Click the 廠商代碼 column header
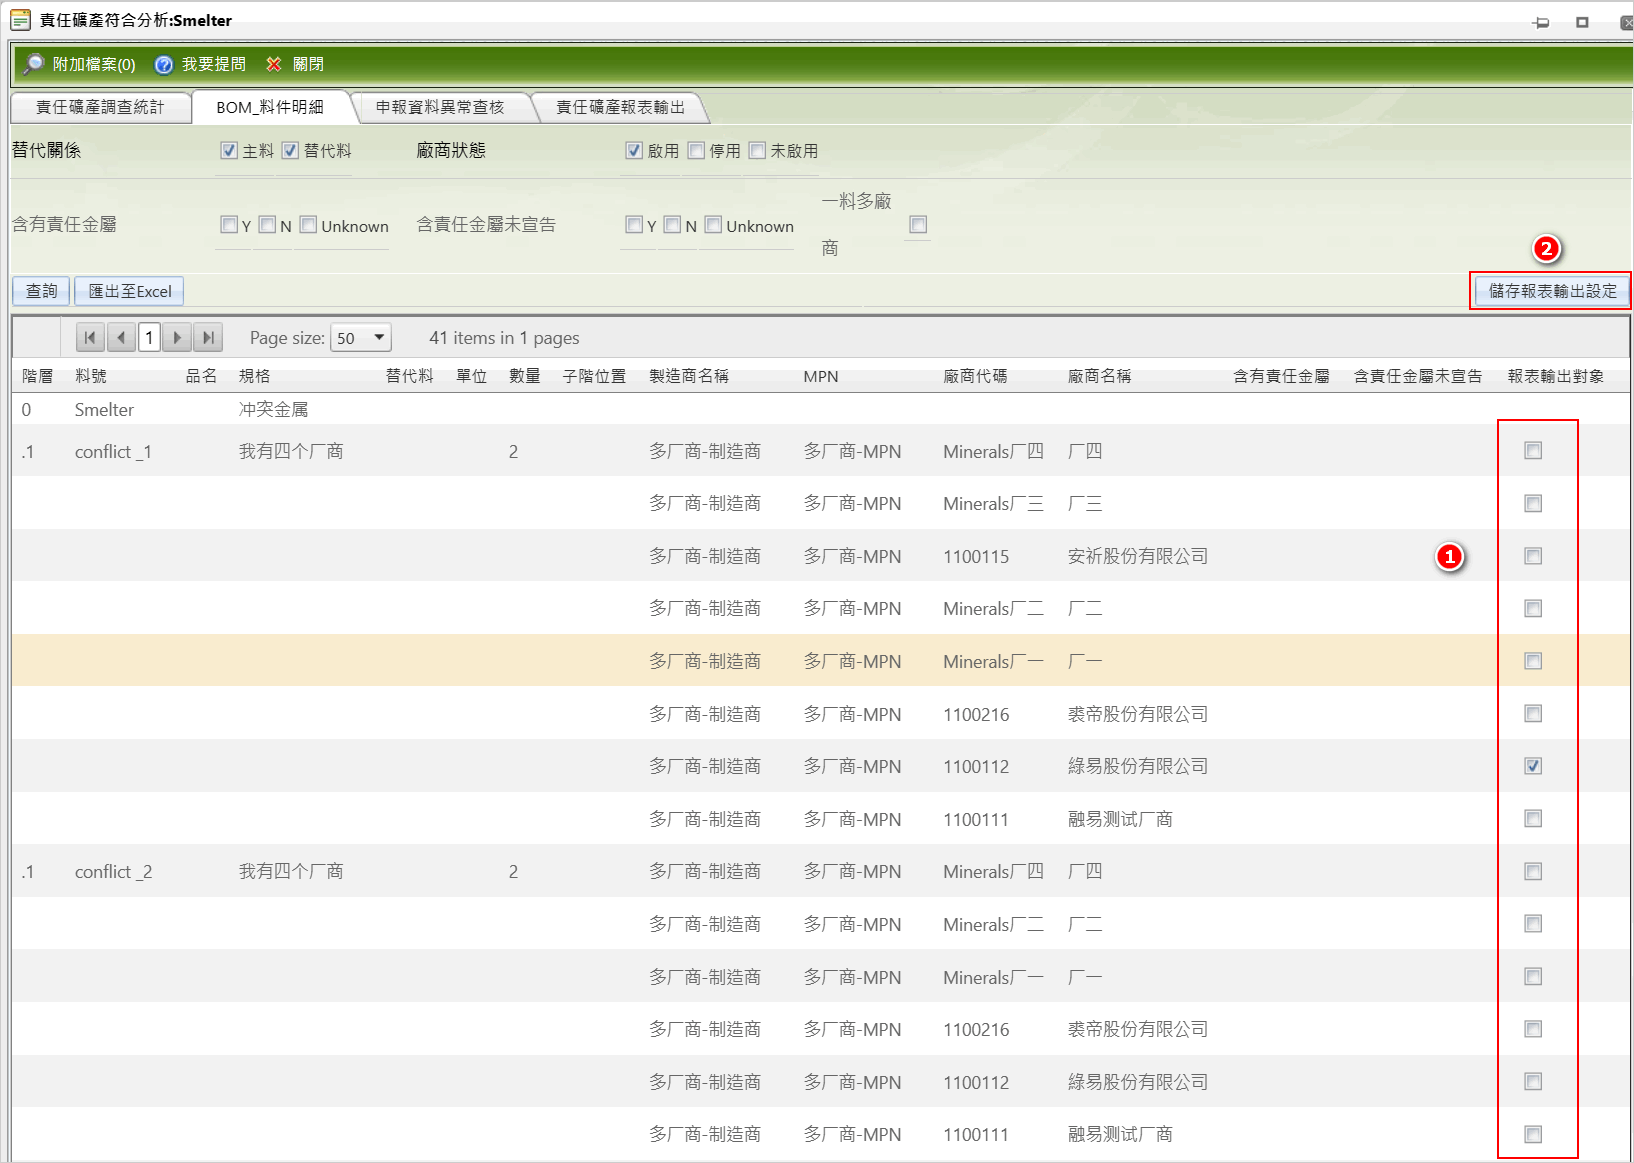 click(975, 376)
